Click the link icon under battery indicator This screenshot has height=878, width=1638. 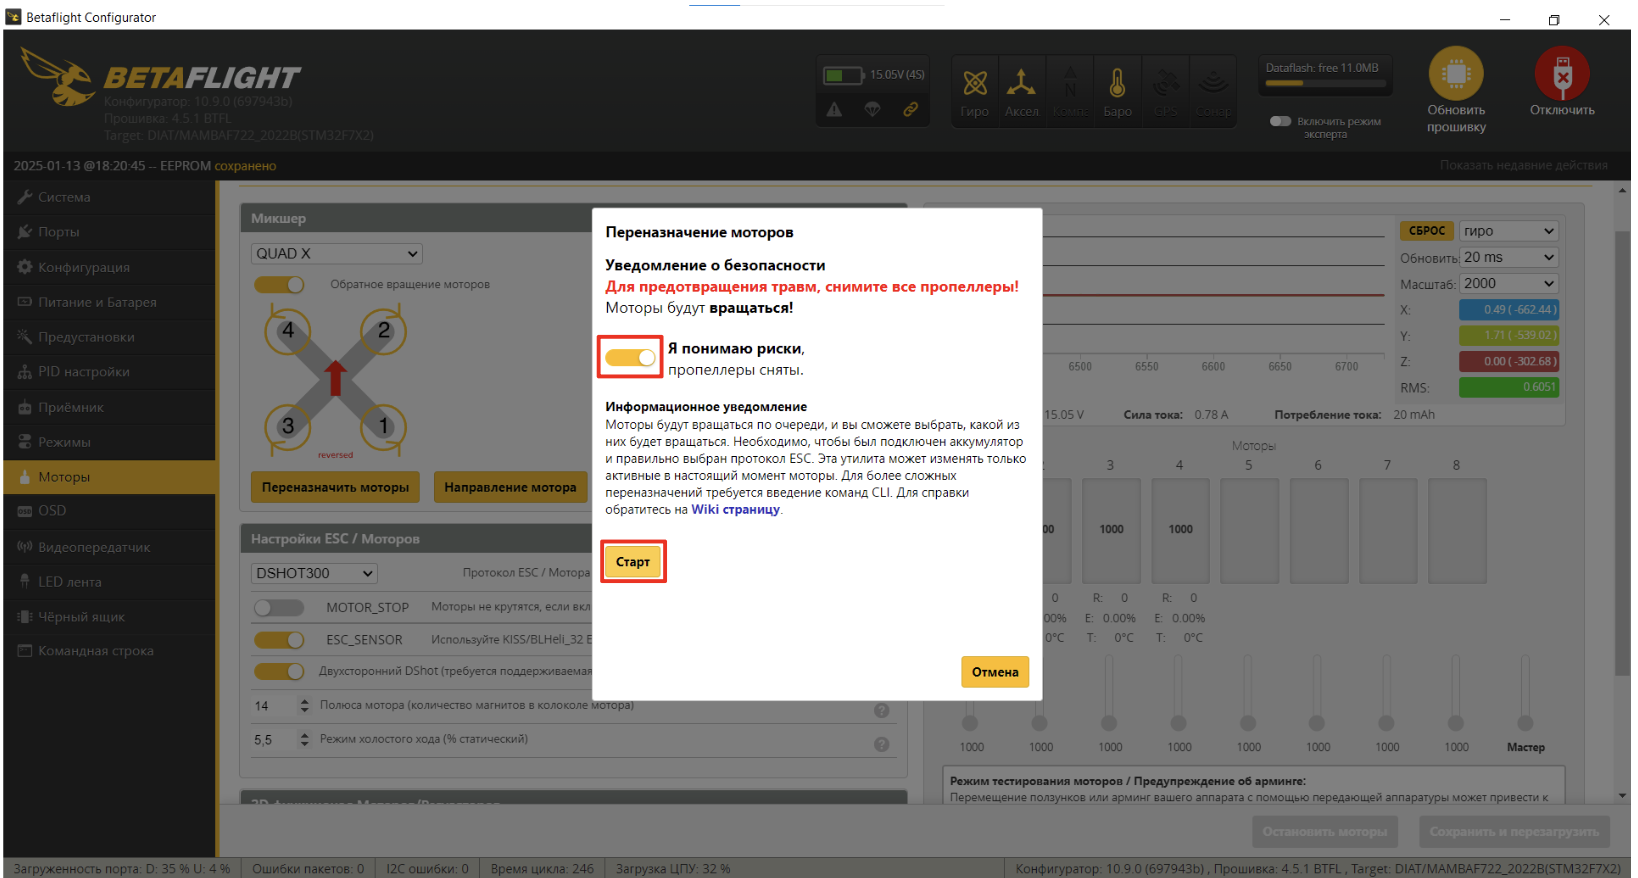click(x=910, y=109)
